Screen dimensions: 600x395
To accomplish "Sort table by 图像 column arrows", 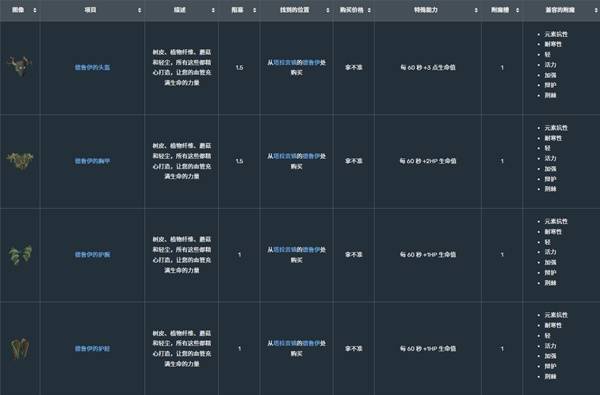I will [35, 10].
